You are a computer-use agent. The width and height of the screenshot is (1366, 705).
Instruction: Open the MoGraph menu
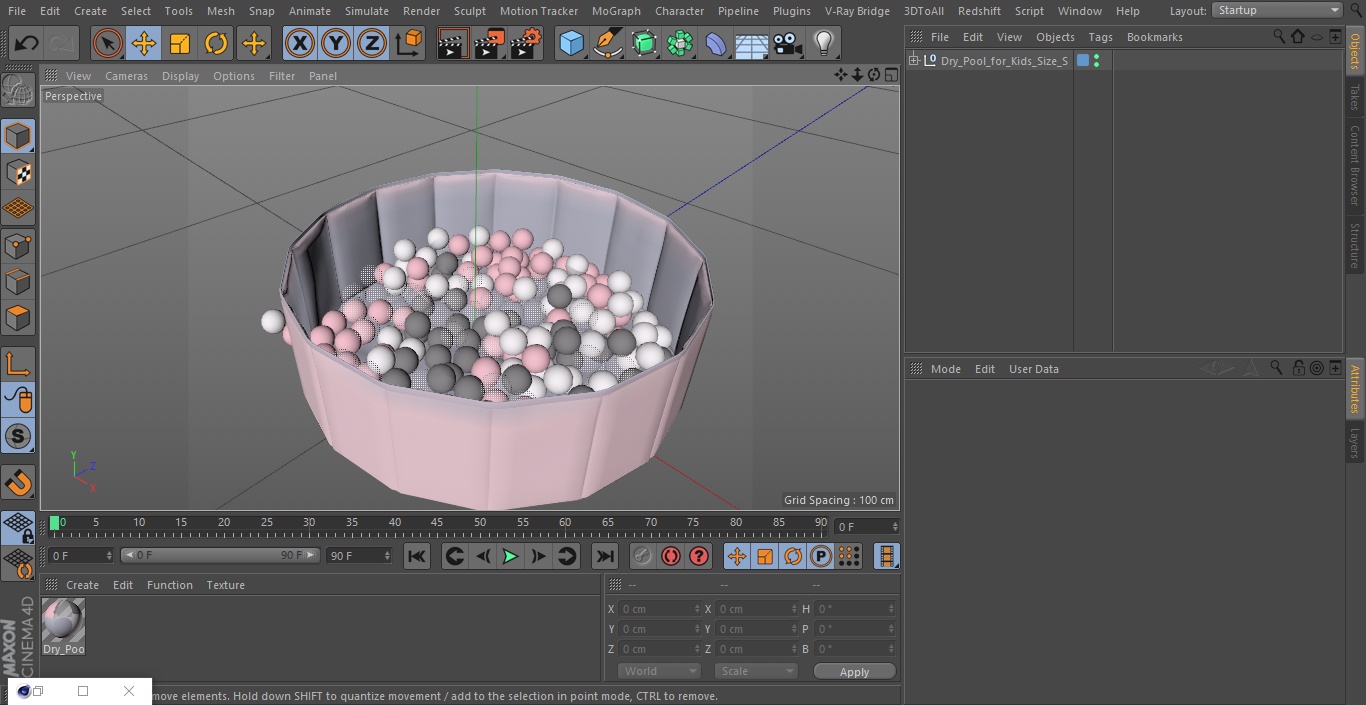tap(616, 11)
